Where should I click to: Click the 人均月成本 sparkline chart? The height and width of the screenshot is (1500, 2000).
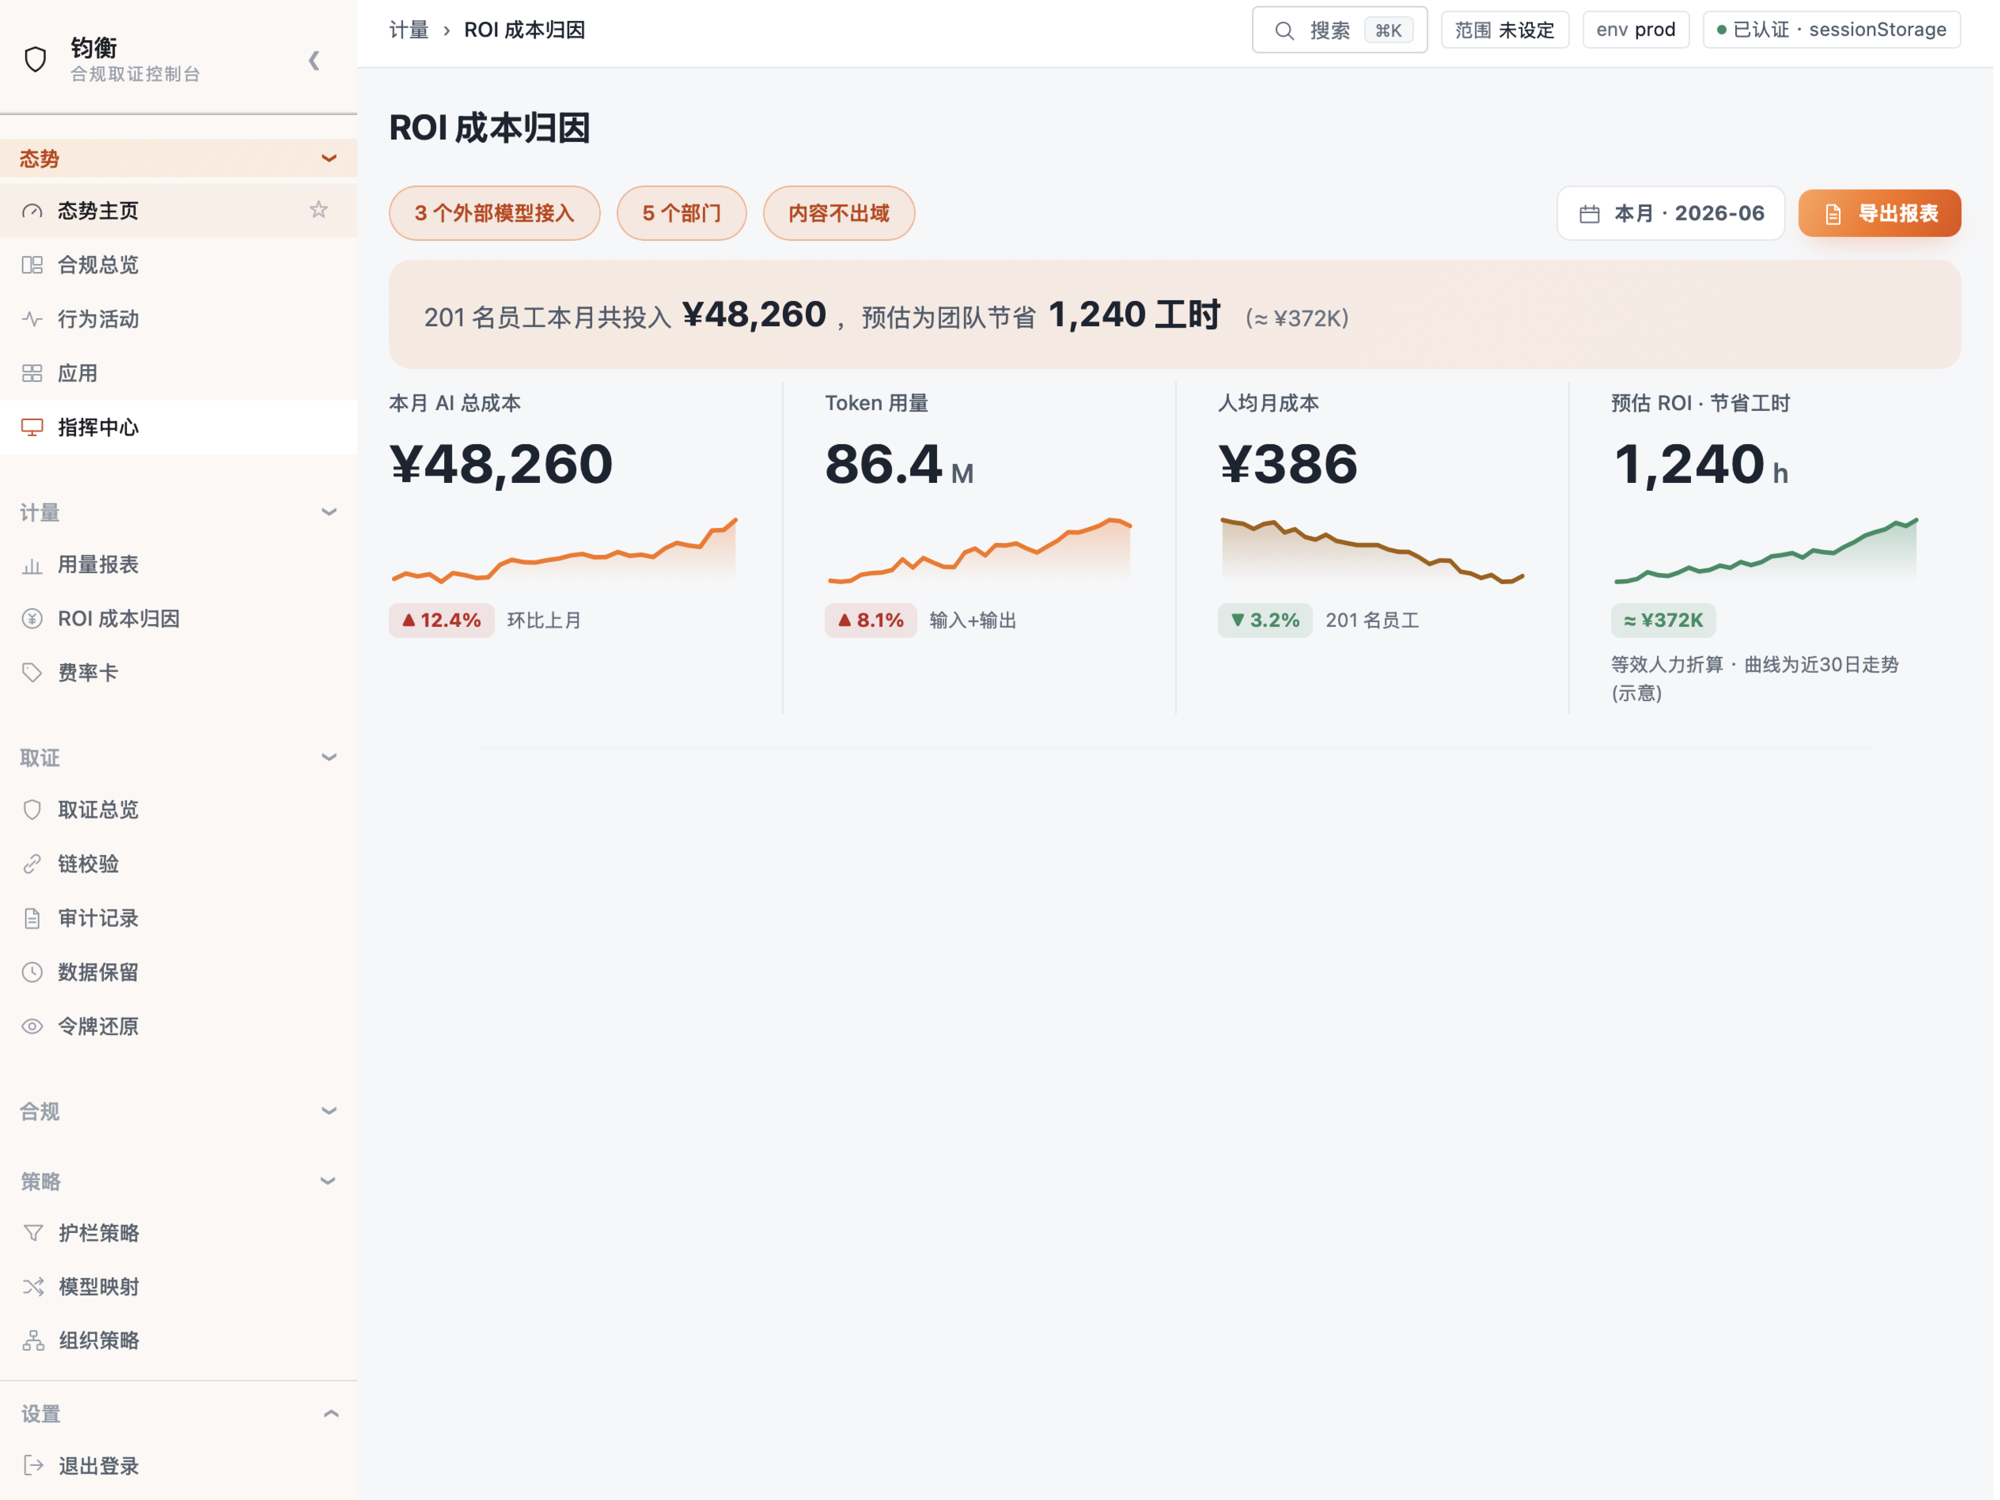pos(1373,550)
